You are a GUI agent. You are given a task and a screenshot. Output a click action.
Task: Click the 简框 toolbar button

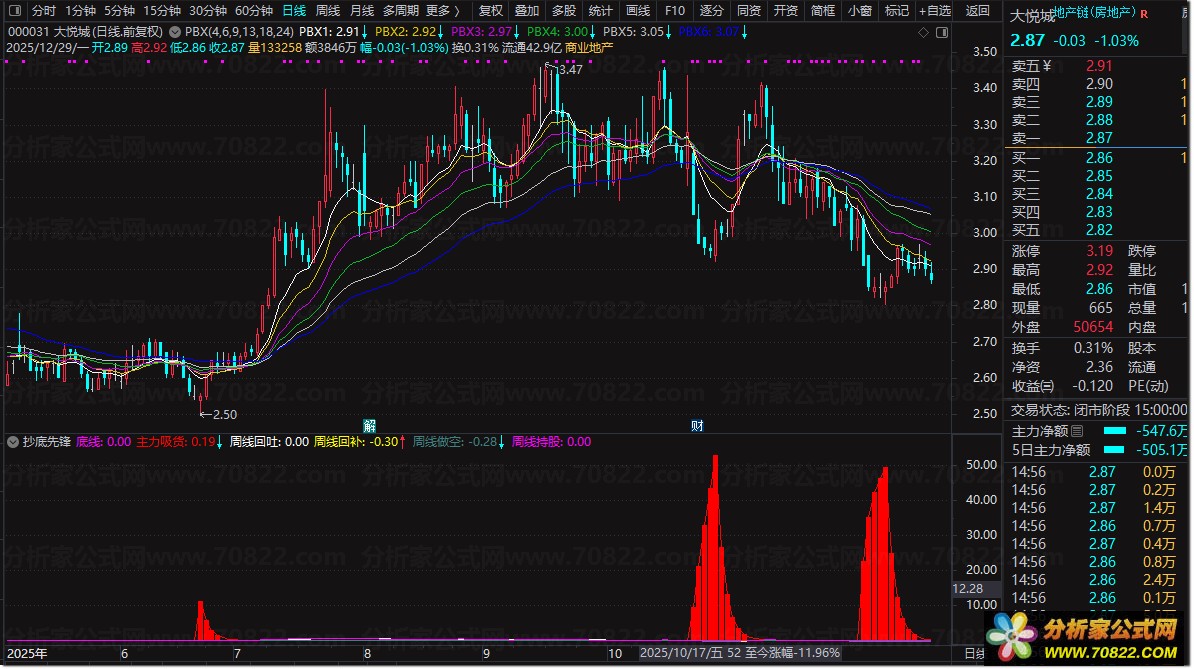(822, 11)
